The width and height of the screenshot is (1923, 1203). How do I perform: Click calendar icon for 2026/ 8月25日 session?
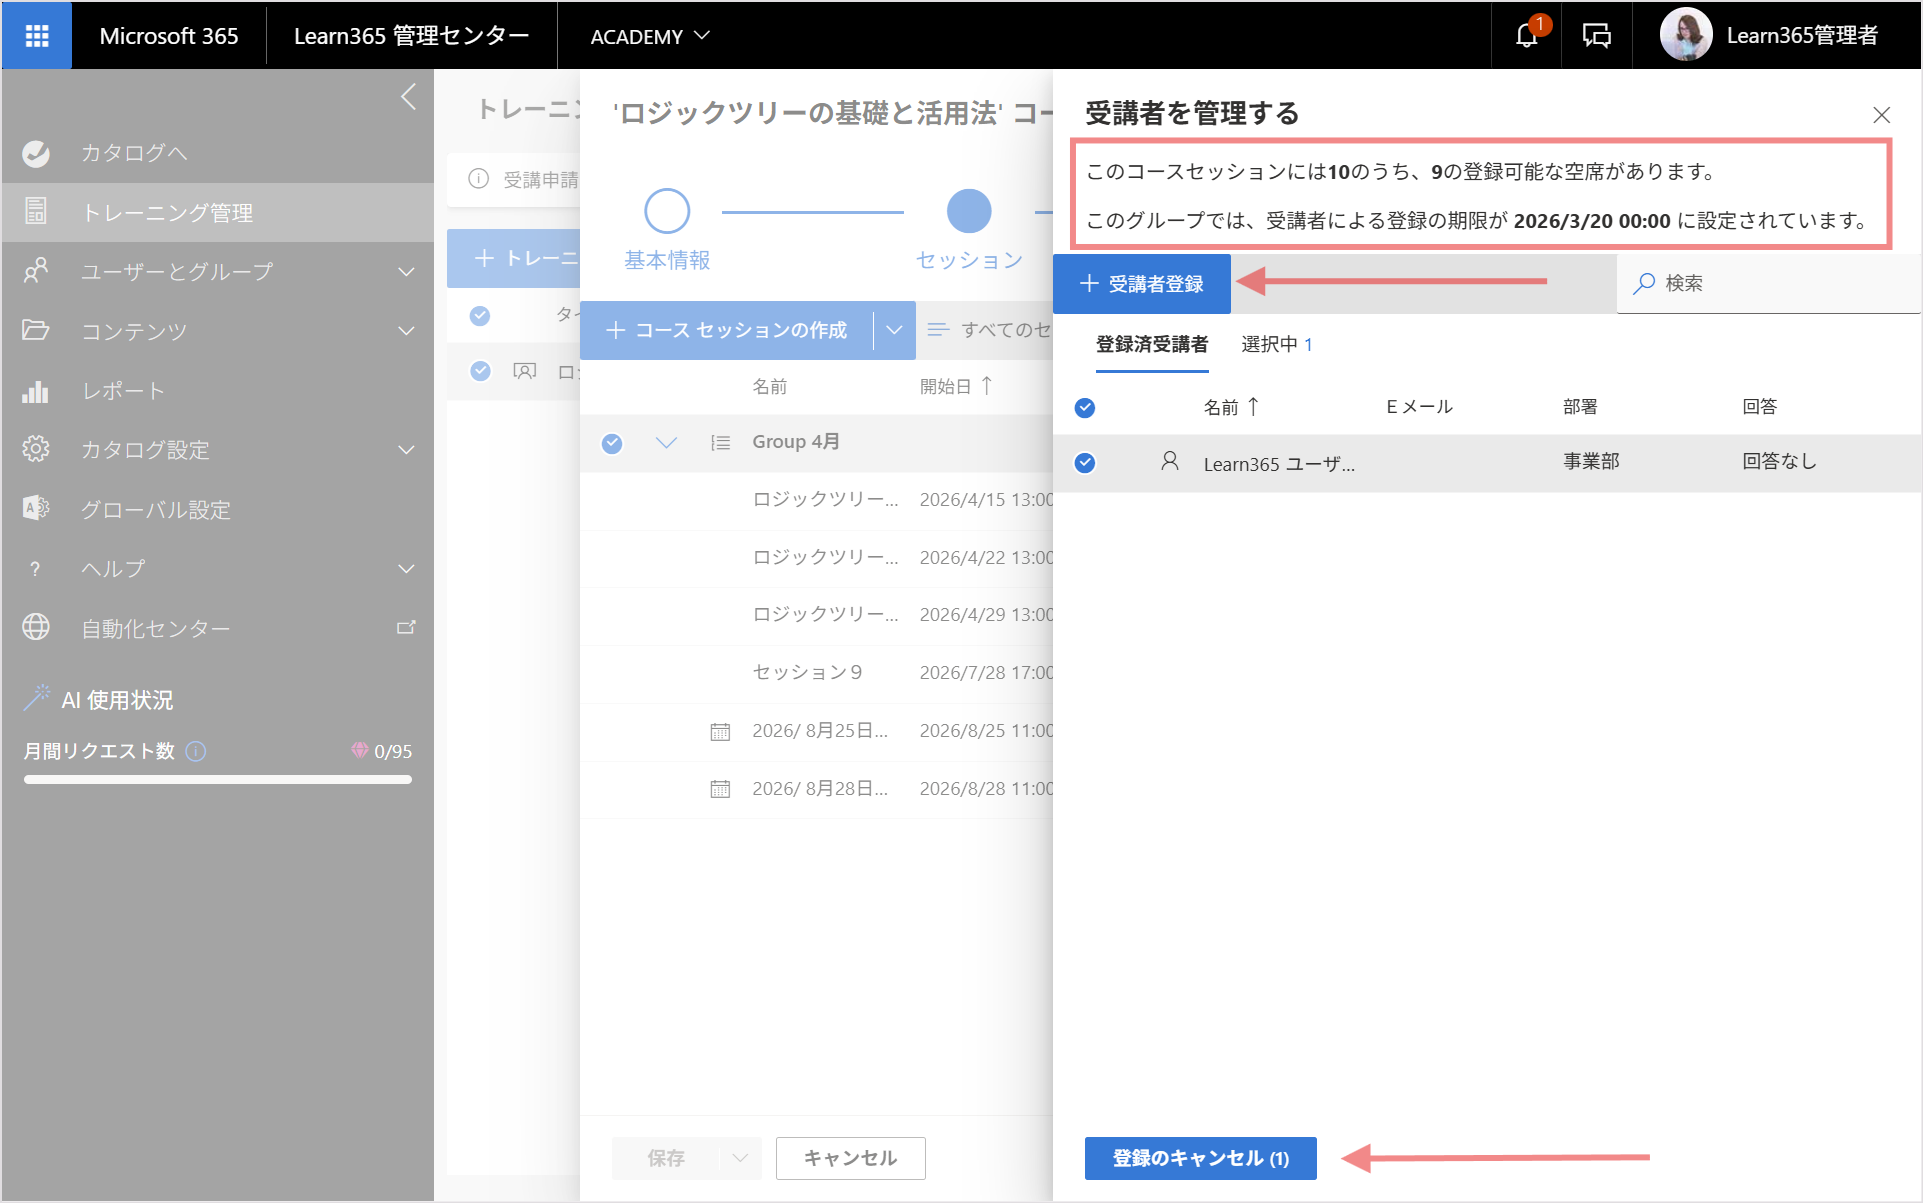coord(720,732)
